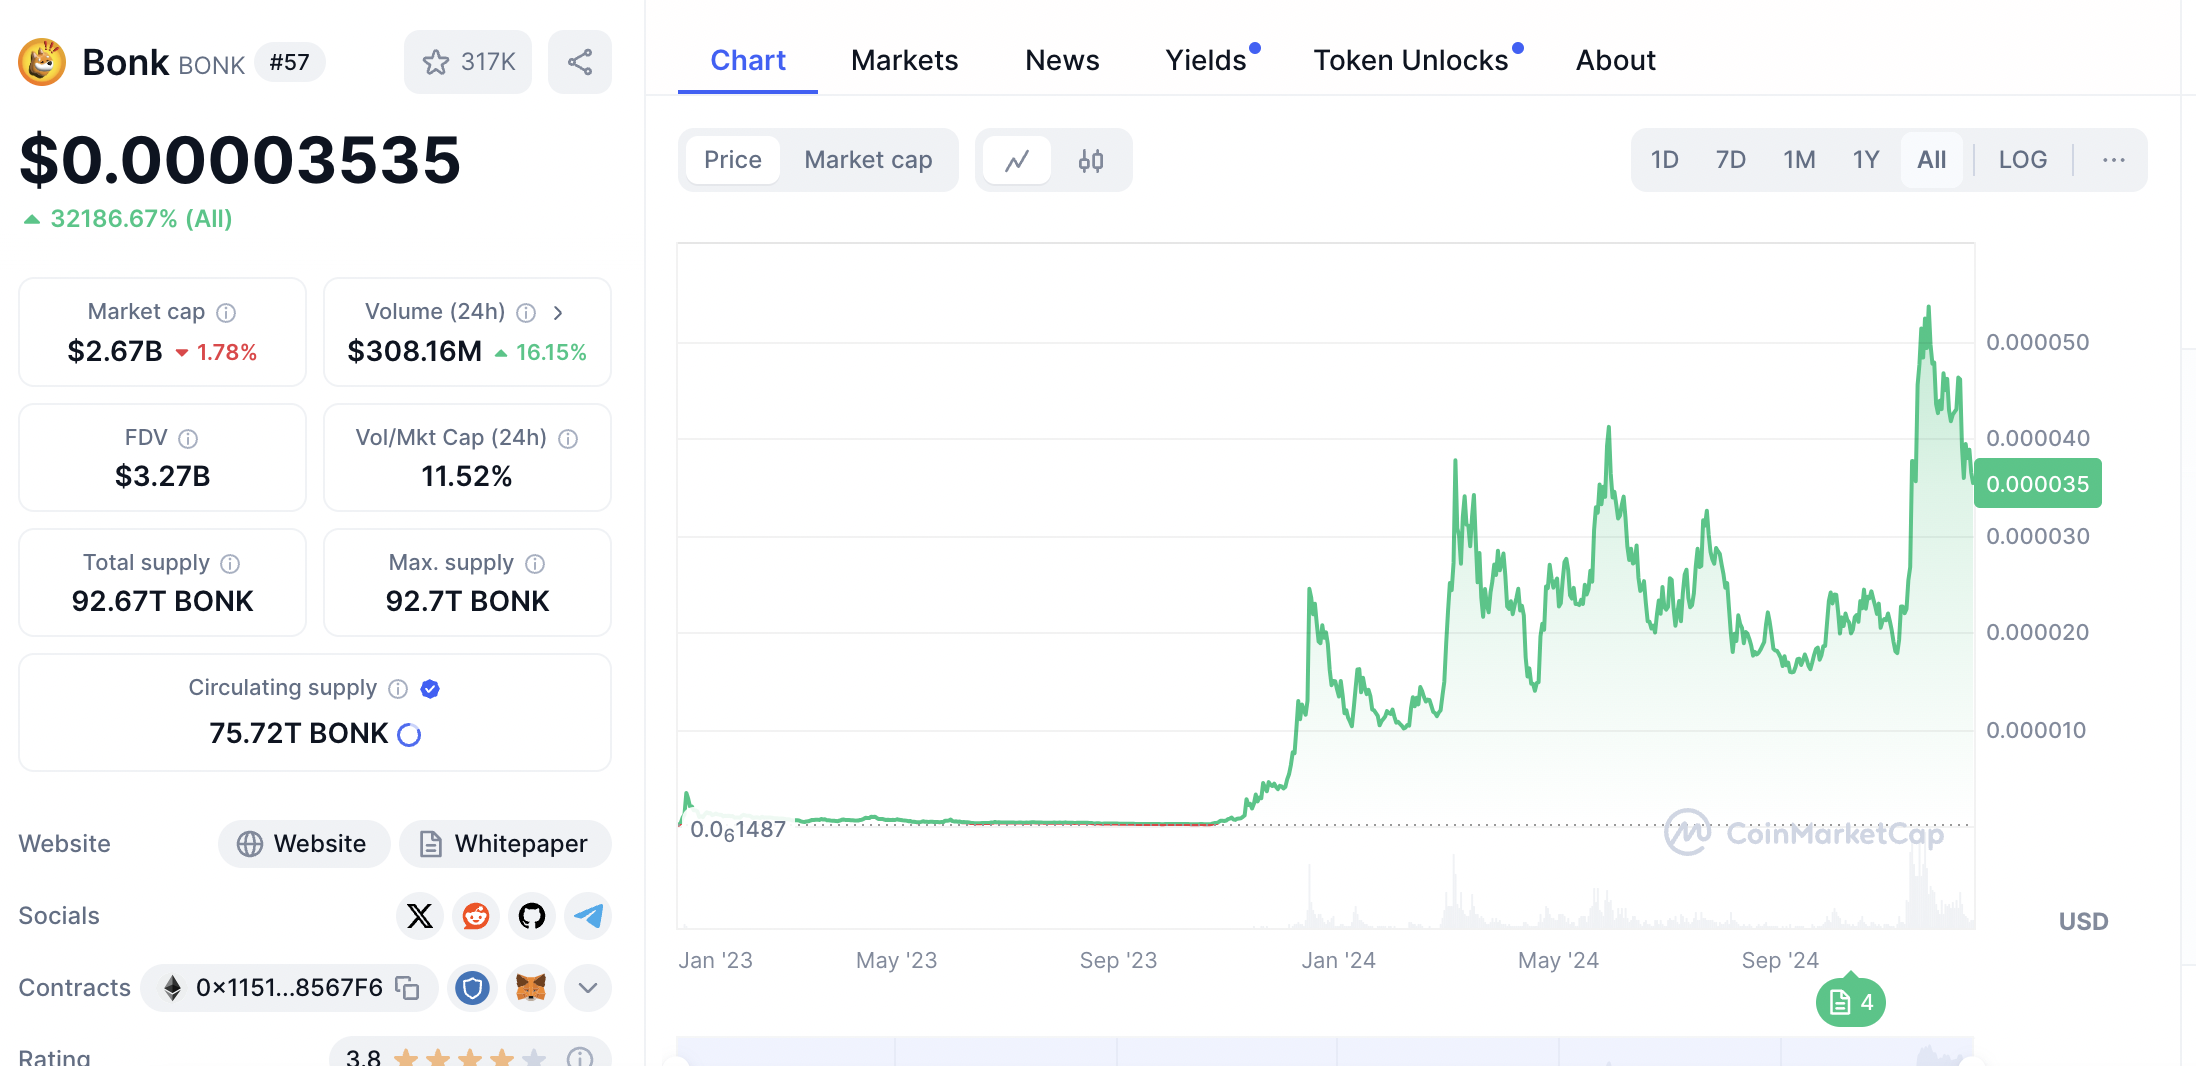
Task: Click the 92.67T BONK total supply
Action: [162, 601]
